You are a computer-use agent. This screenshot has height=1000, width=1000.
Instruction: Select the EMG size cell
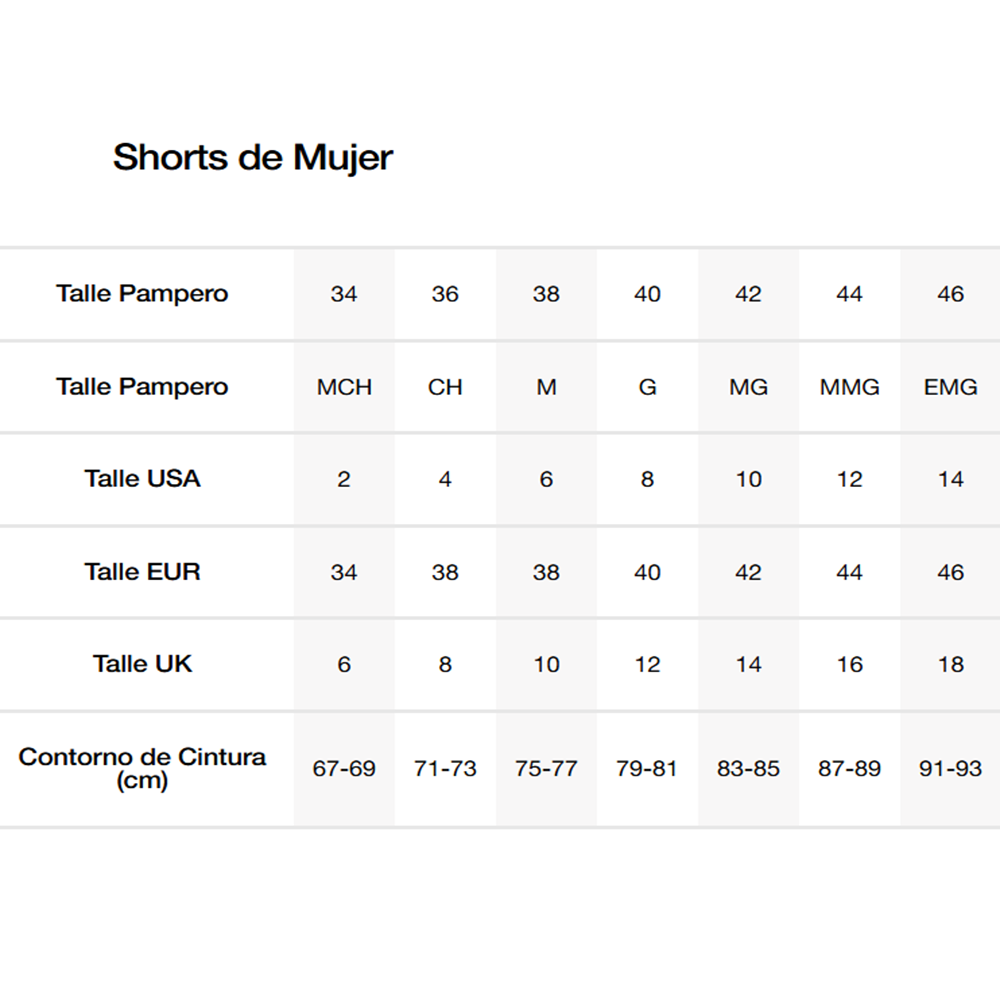[950, 387]
